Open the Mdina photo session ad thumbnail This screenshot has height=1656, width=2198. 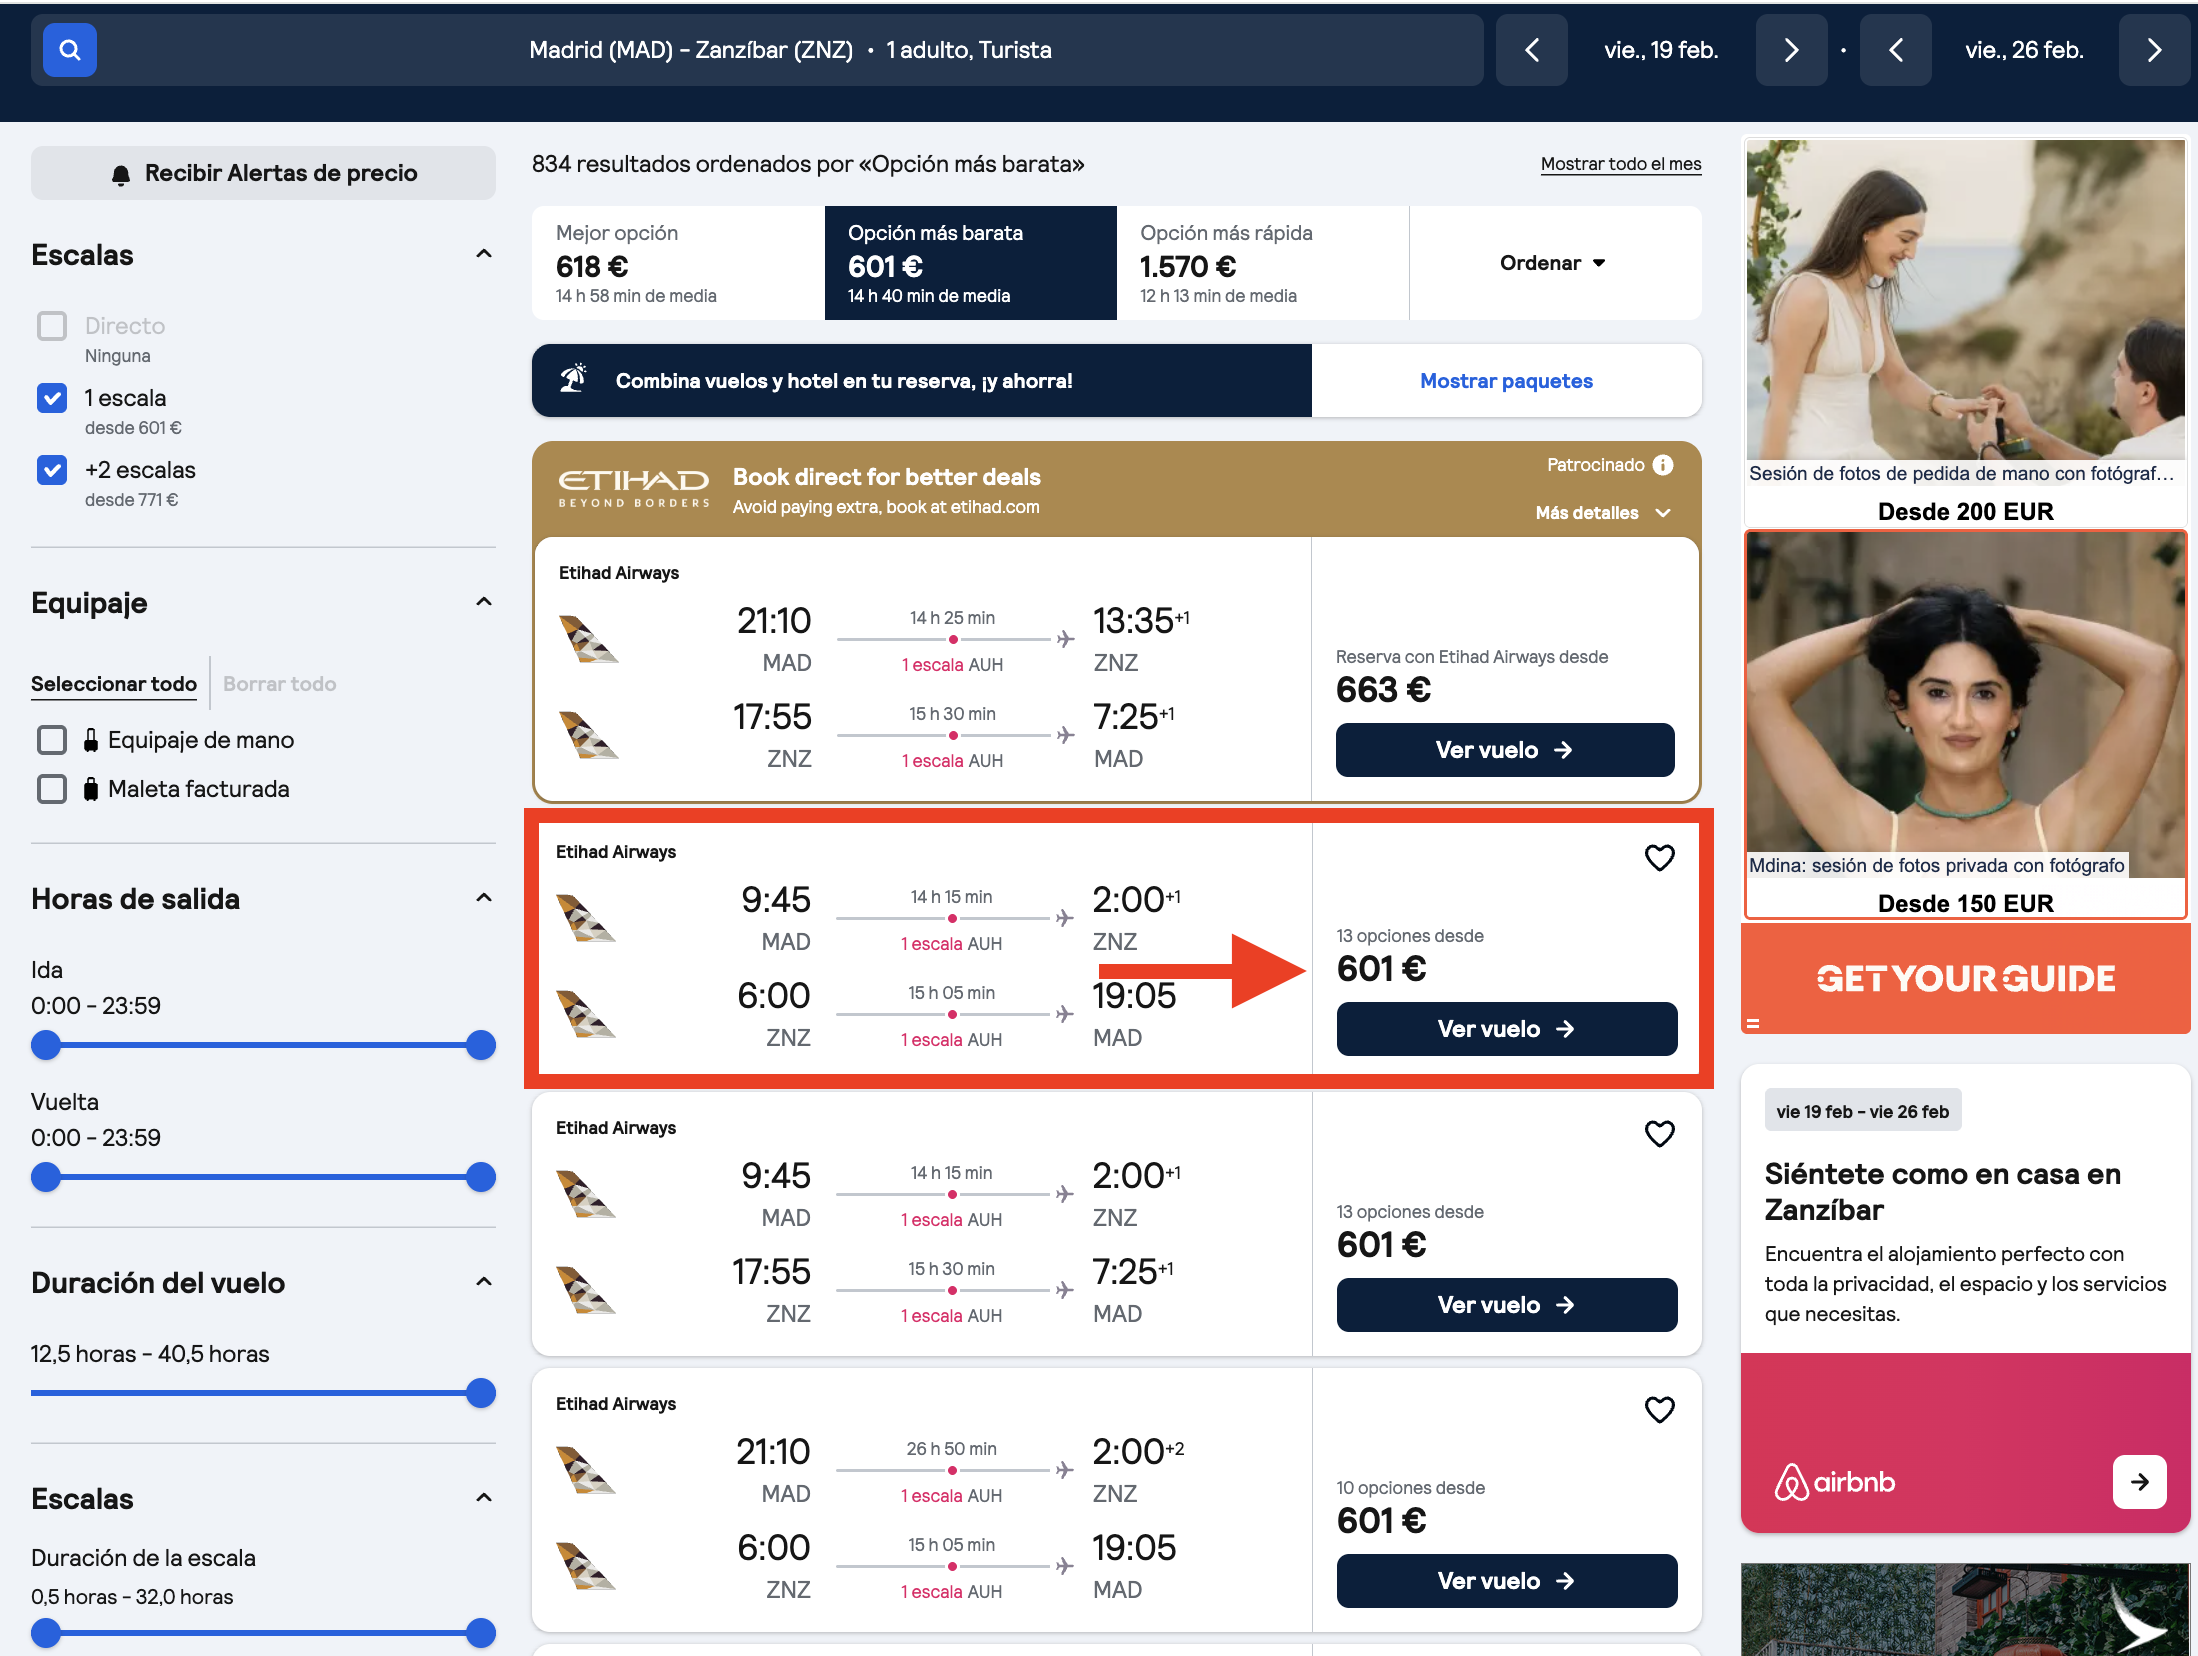[x=1965, y=706]
